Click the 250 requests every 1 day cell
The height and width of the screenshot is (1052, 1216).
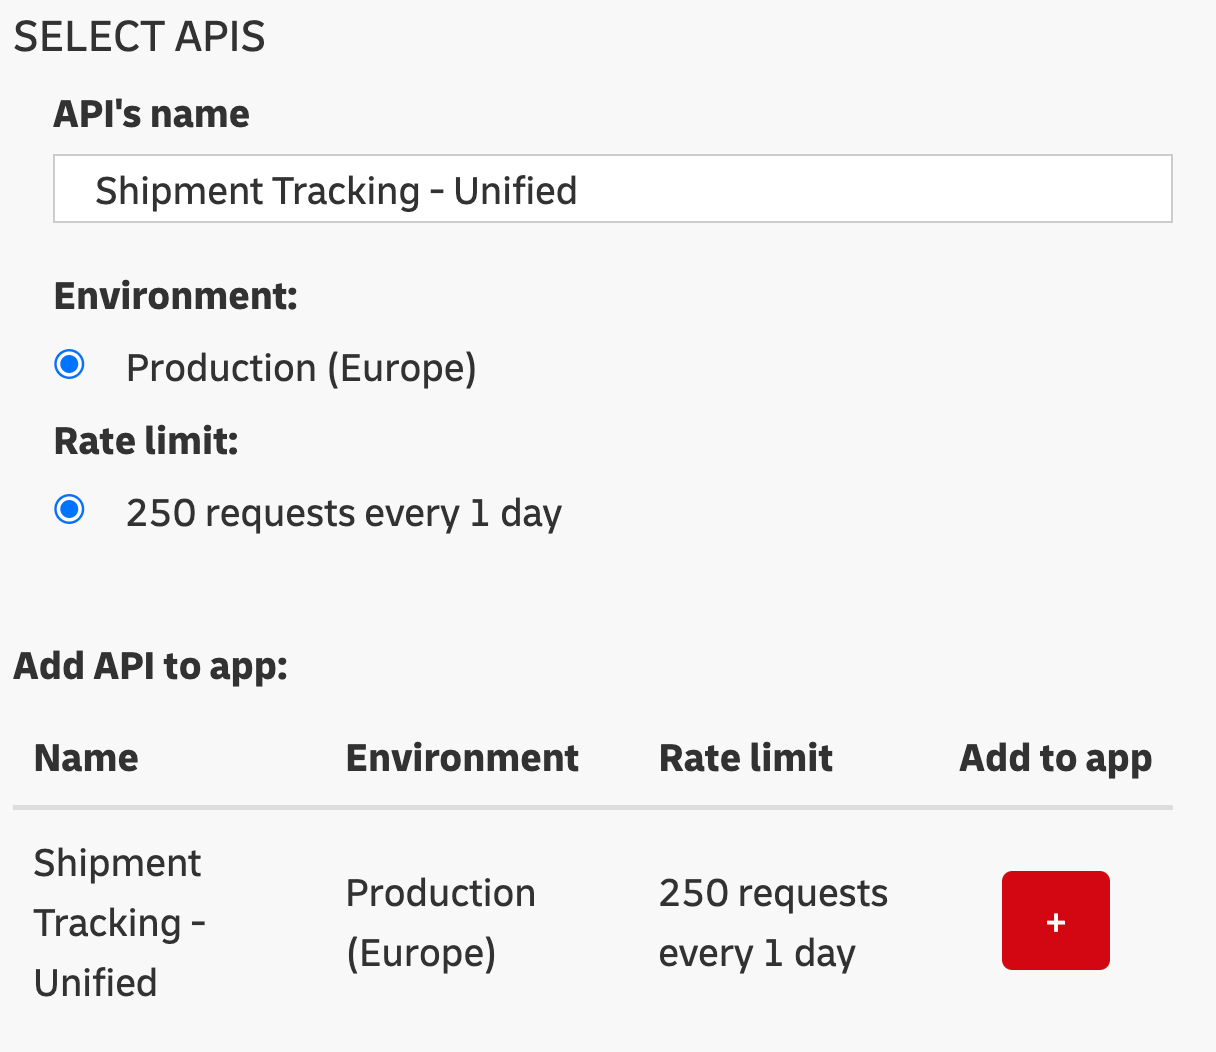coord(773,923)
